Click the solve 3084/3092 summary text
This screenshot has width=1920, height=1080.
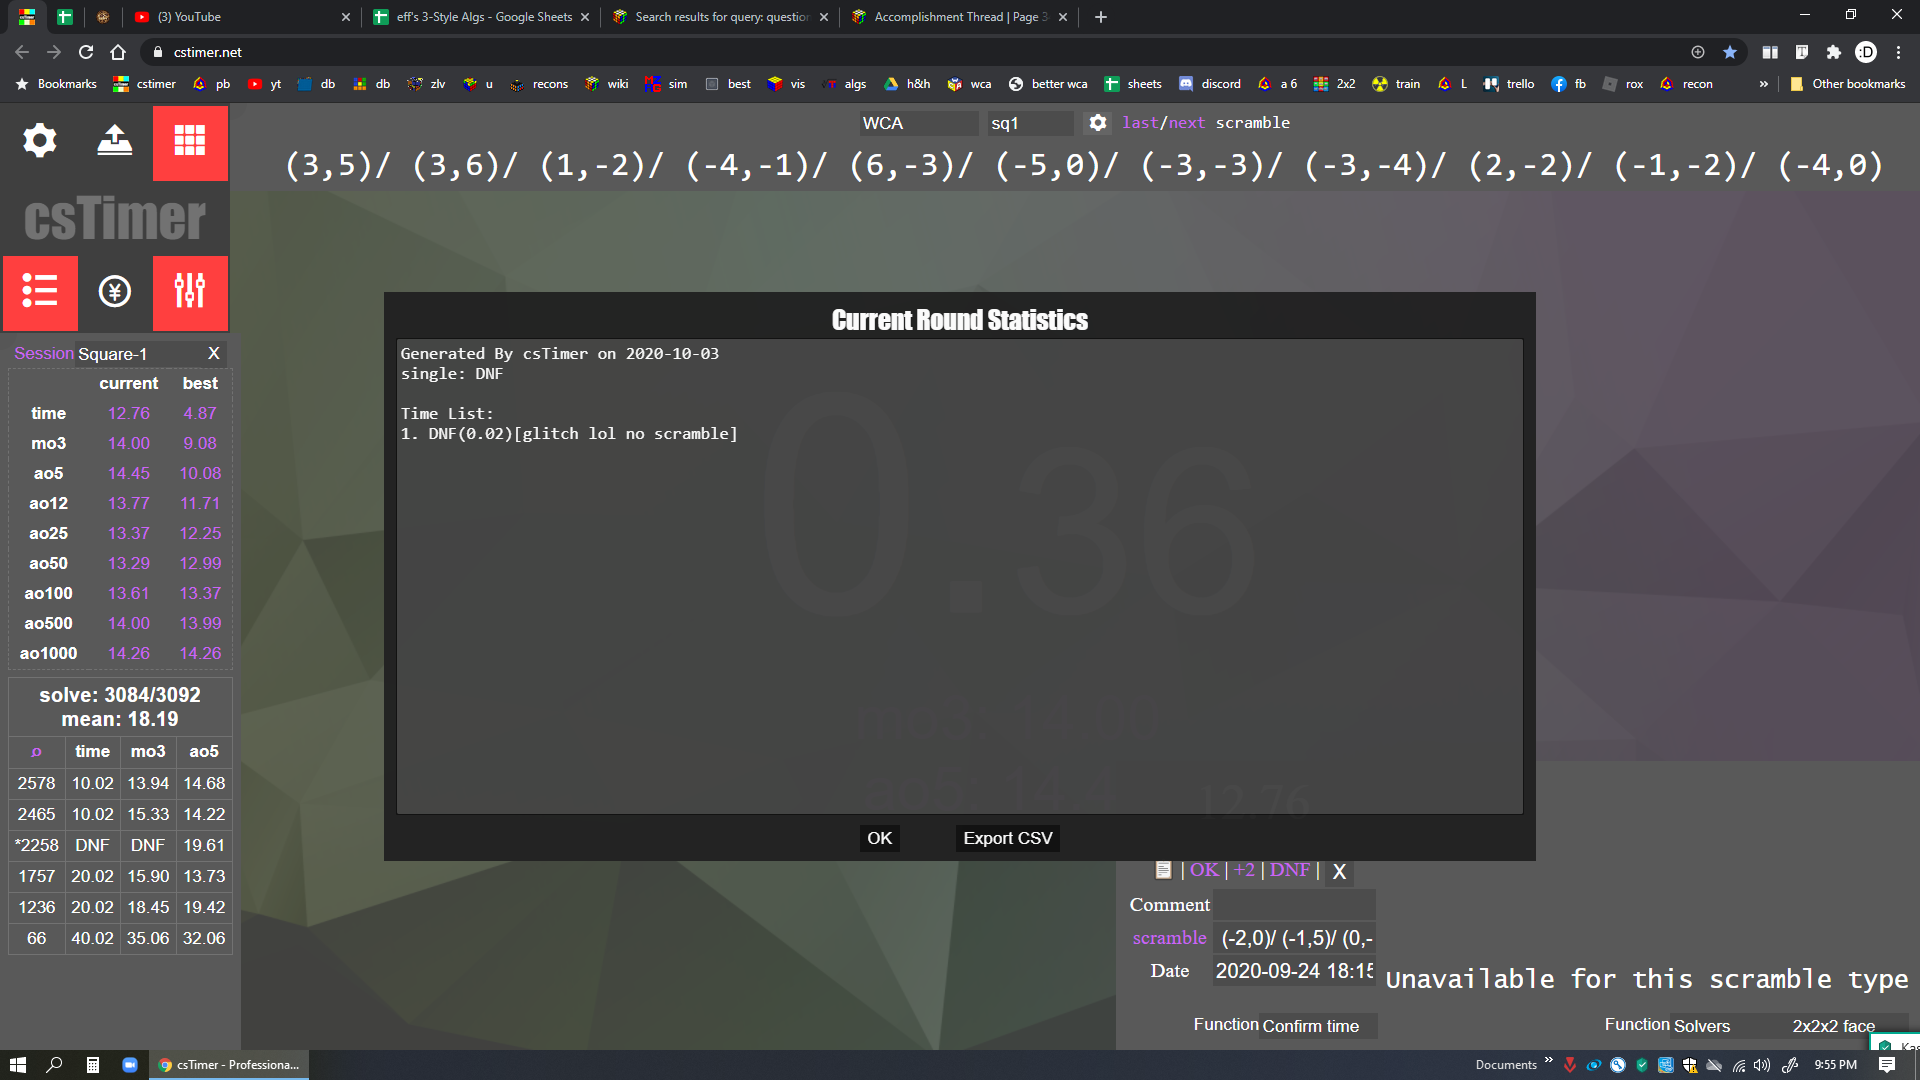pos(120,695)
